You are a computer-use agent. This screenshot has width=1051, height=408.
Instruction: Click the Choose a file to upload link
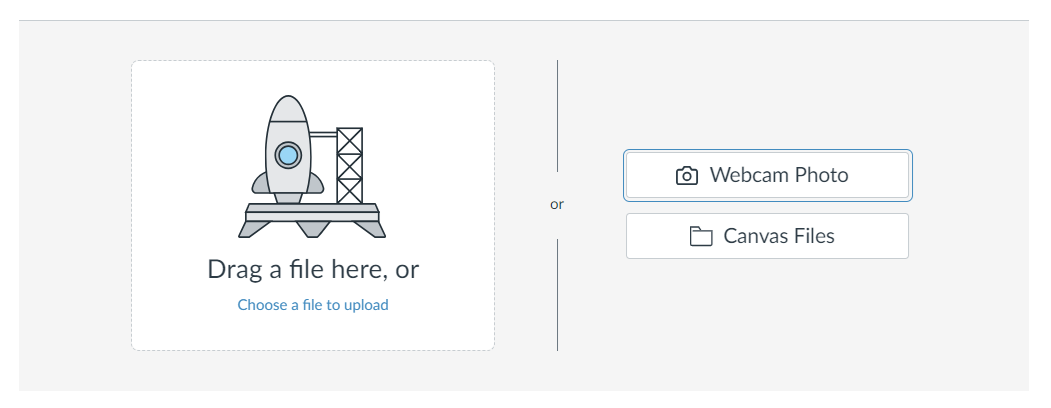coord(313,305)
